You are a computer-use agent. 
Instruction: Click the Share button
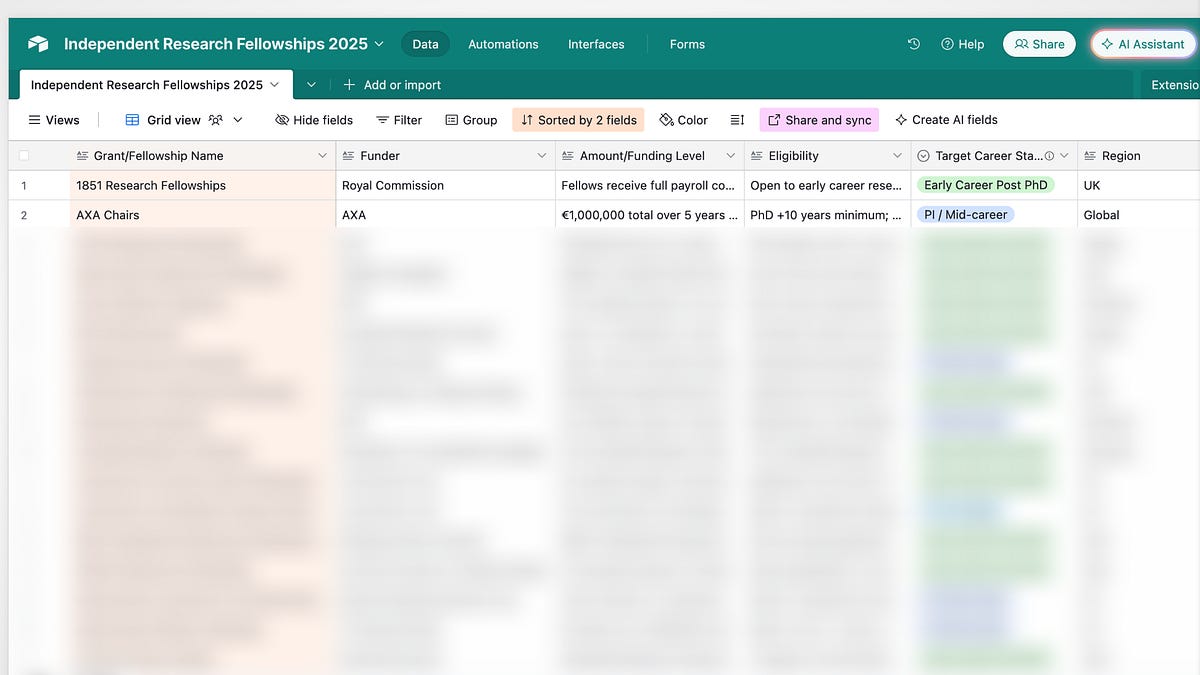coord(1039,44)
